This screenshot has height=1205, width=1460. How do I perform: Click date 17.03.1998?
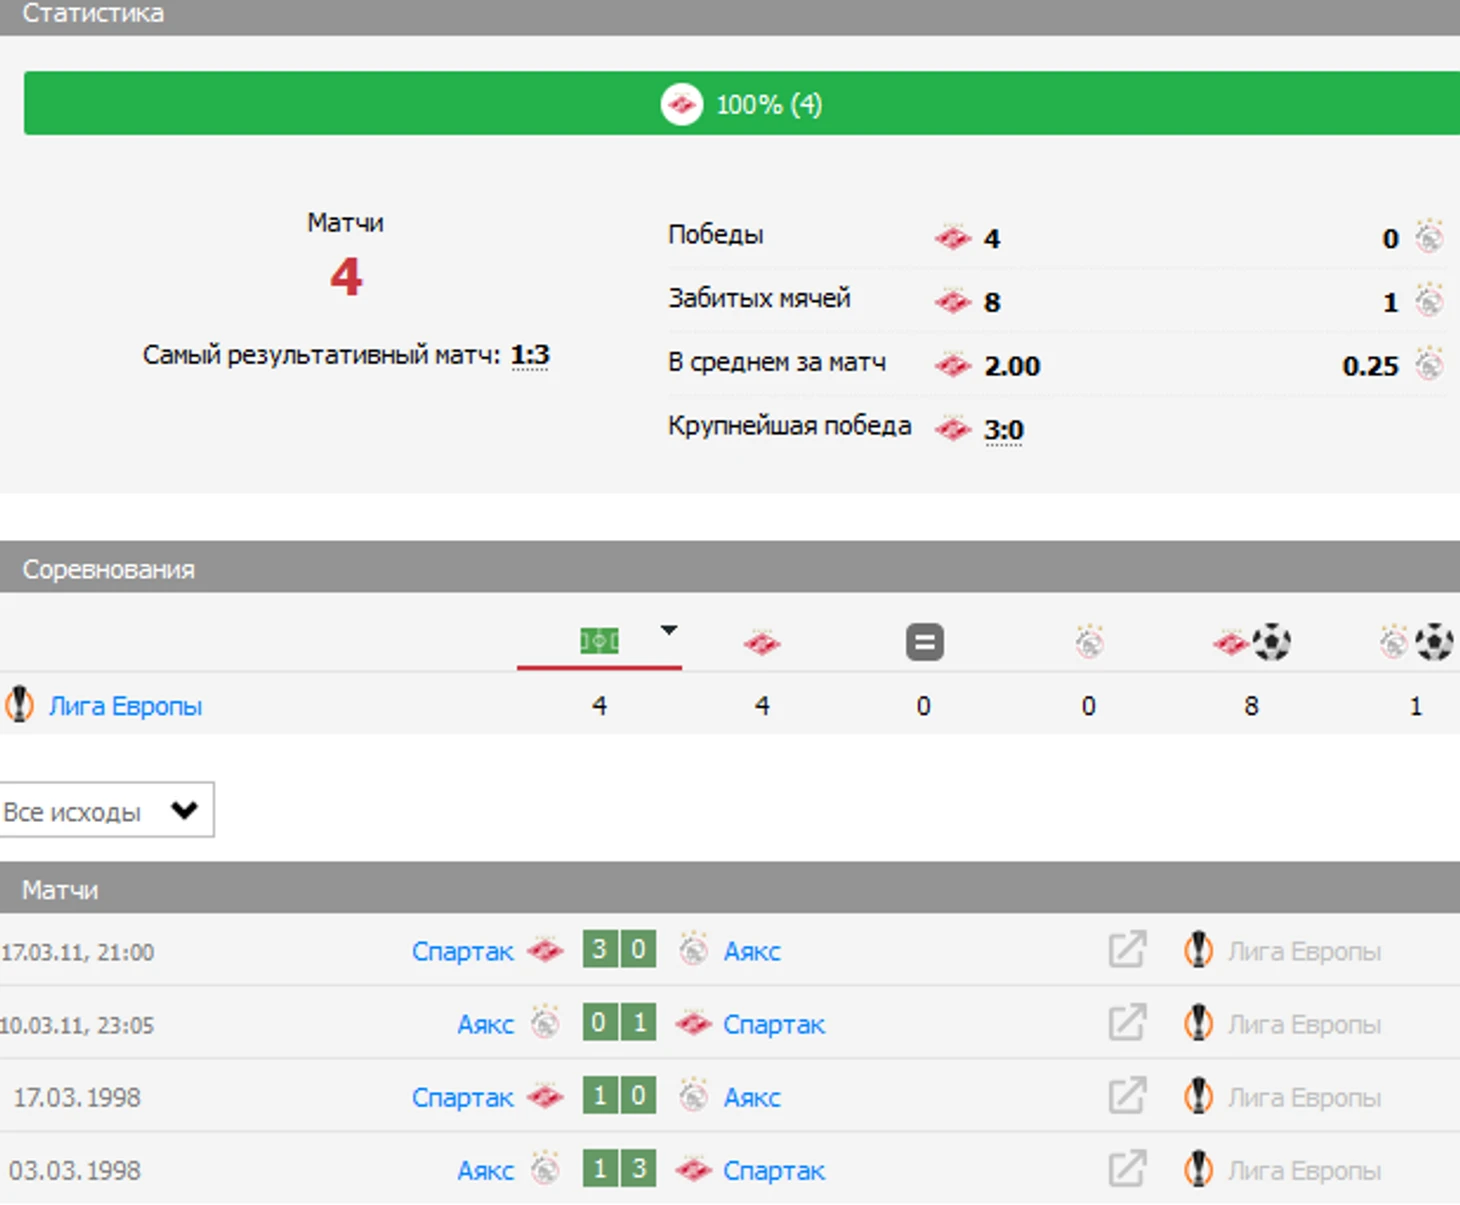pos(77,1098)
